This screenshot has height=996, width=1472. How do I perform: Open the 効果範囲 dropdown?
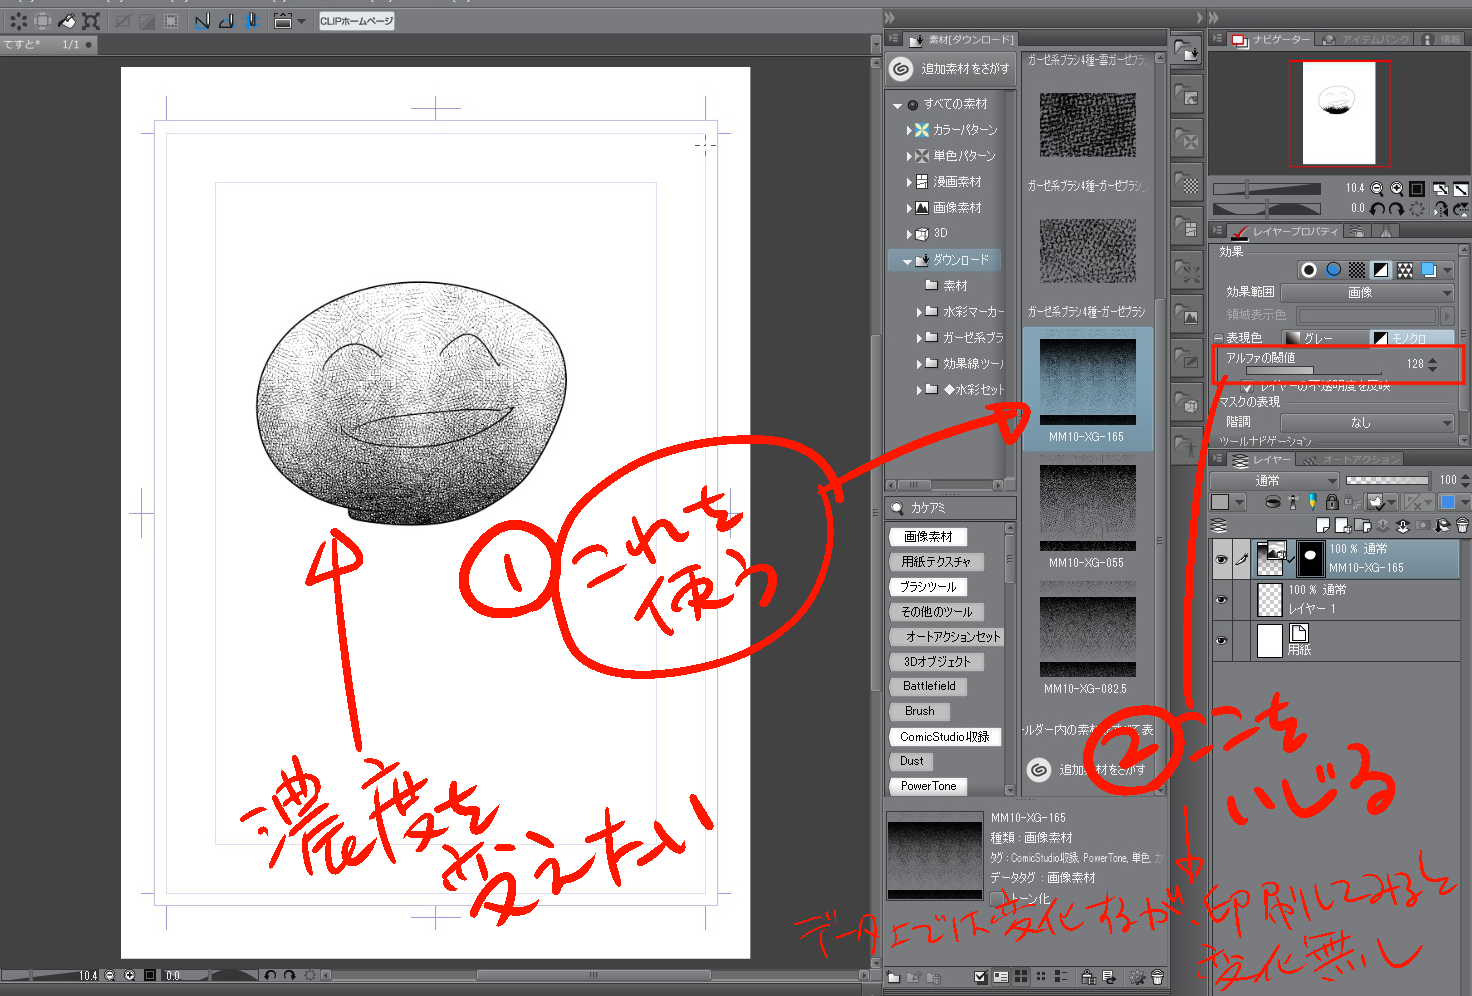1367,292
